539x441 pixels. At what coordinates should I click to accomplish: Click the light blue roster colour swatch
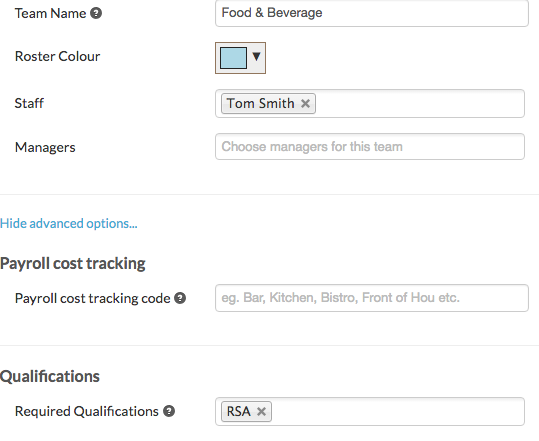click(233, 58)
